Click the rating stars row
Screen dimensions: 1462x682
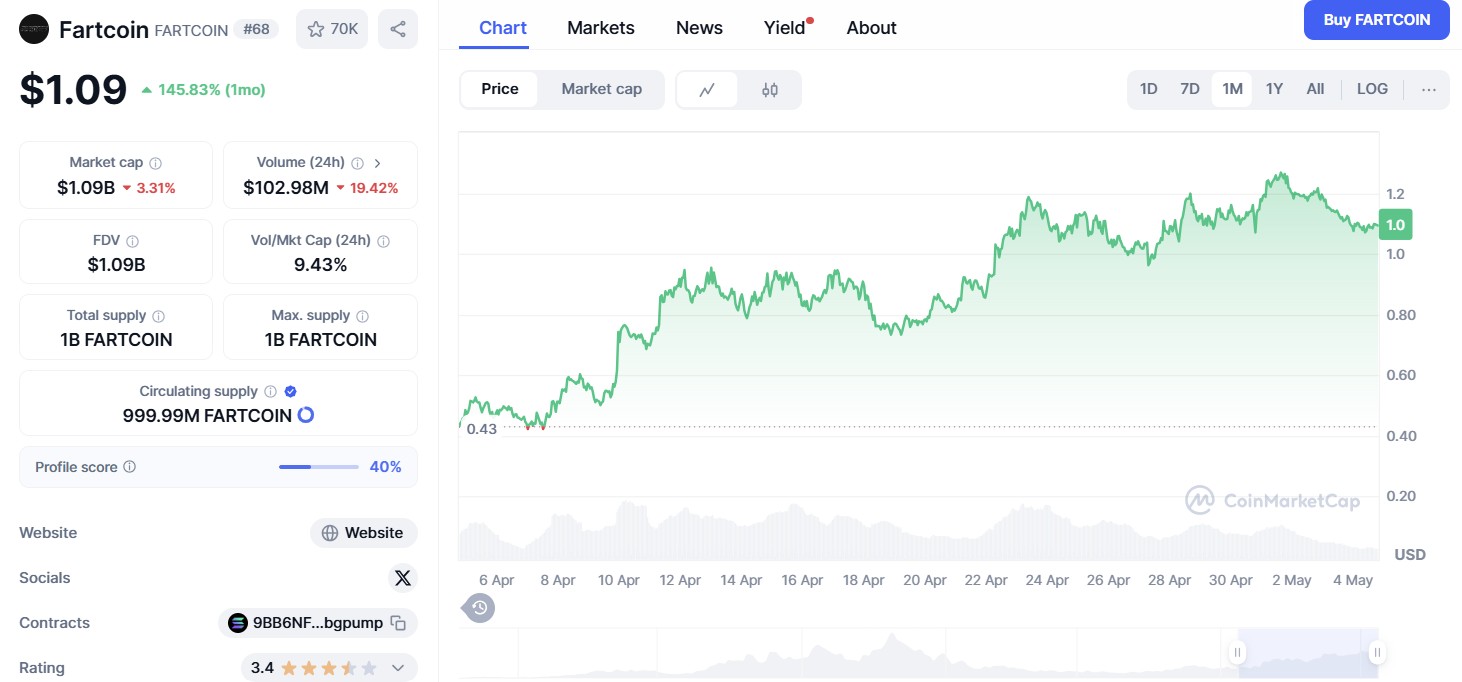329,668
